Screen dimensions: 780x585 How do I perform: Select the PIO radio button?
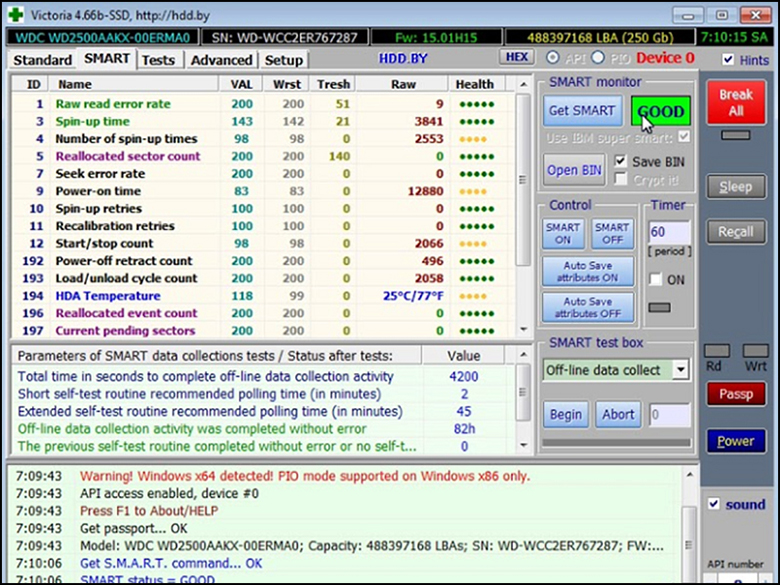click(600, 58)
